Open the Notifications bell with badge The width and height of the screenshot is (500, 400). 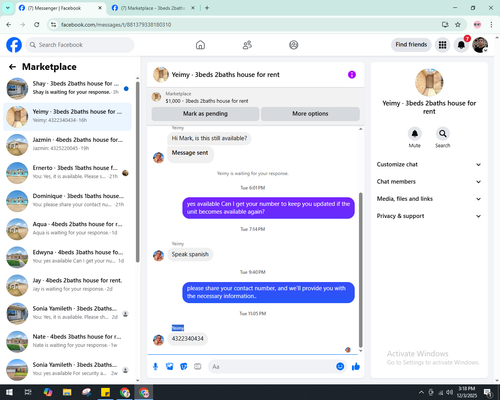[461, 45]
